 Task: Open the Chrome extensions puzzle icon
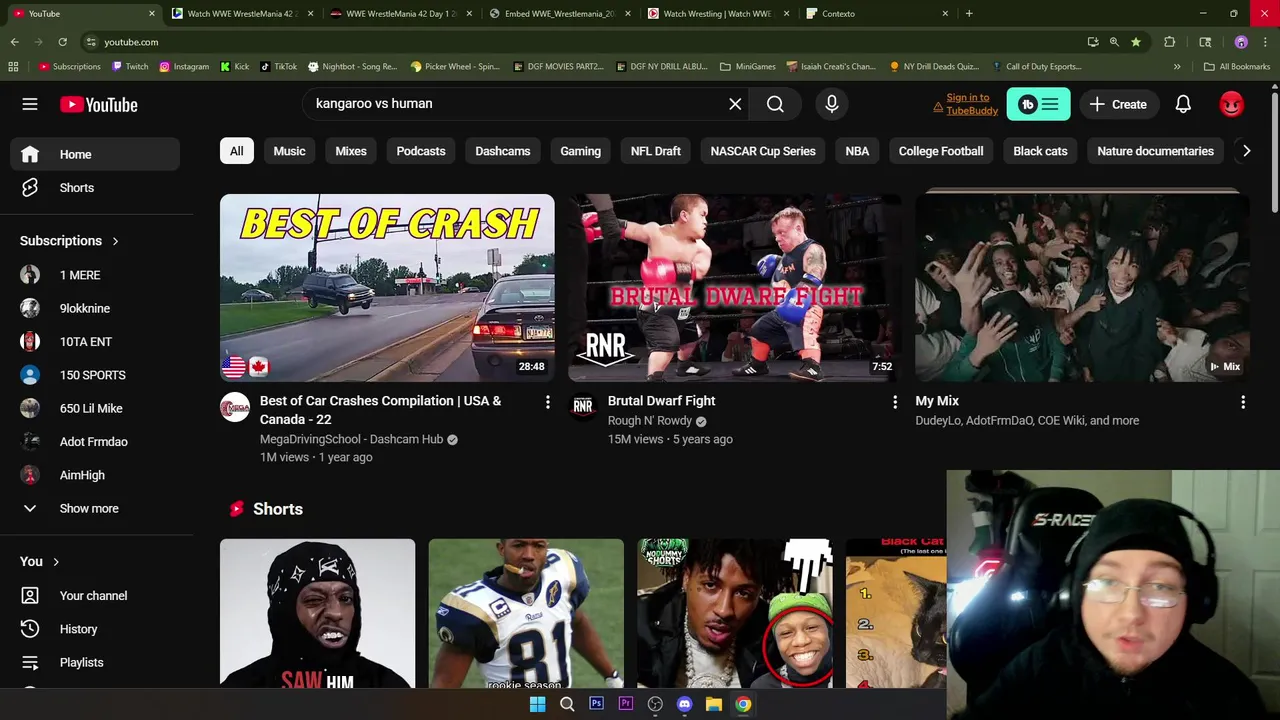[1169, 42]
